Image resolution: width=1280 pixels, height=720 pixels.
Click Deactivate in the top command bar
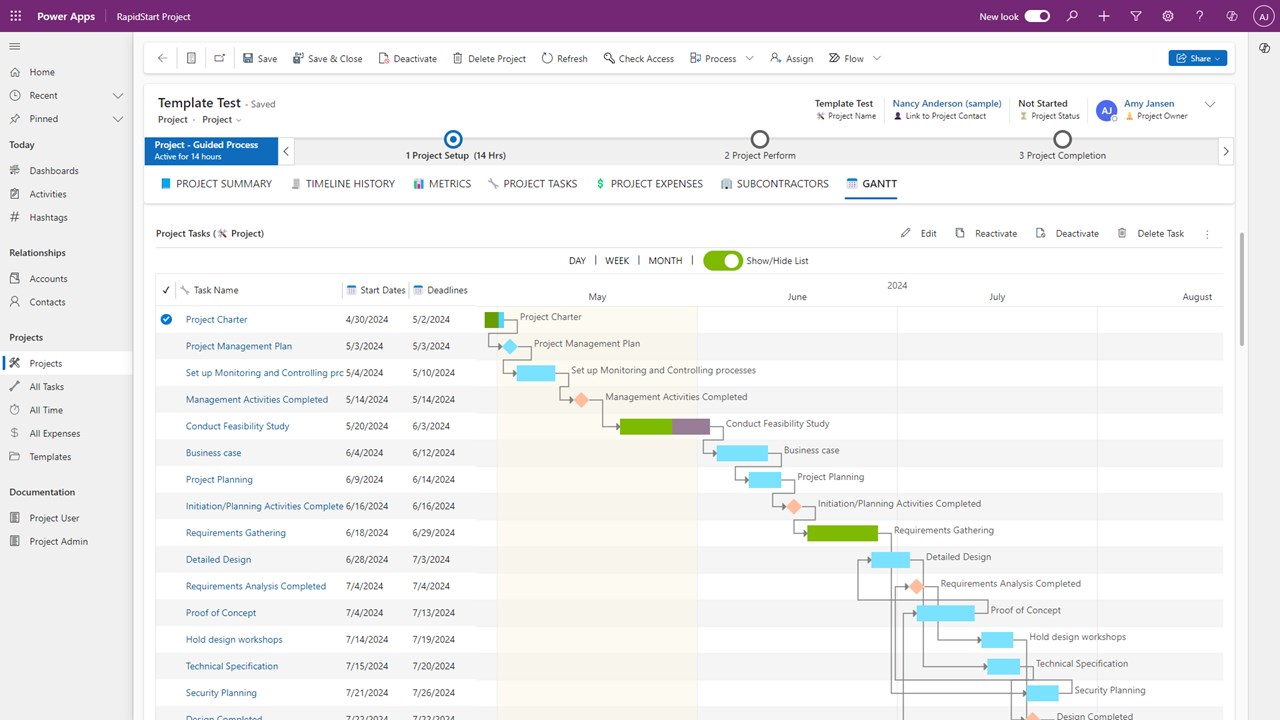point(407,58)
